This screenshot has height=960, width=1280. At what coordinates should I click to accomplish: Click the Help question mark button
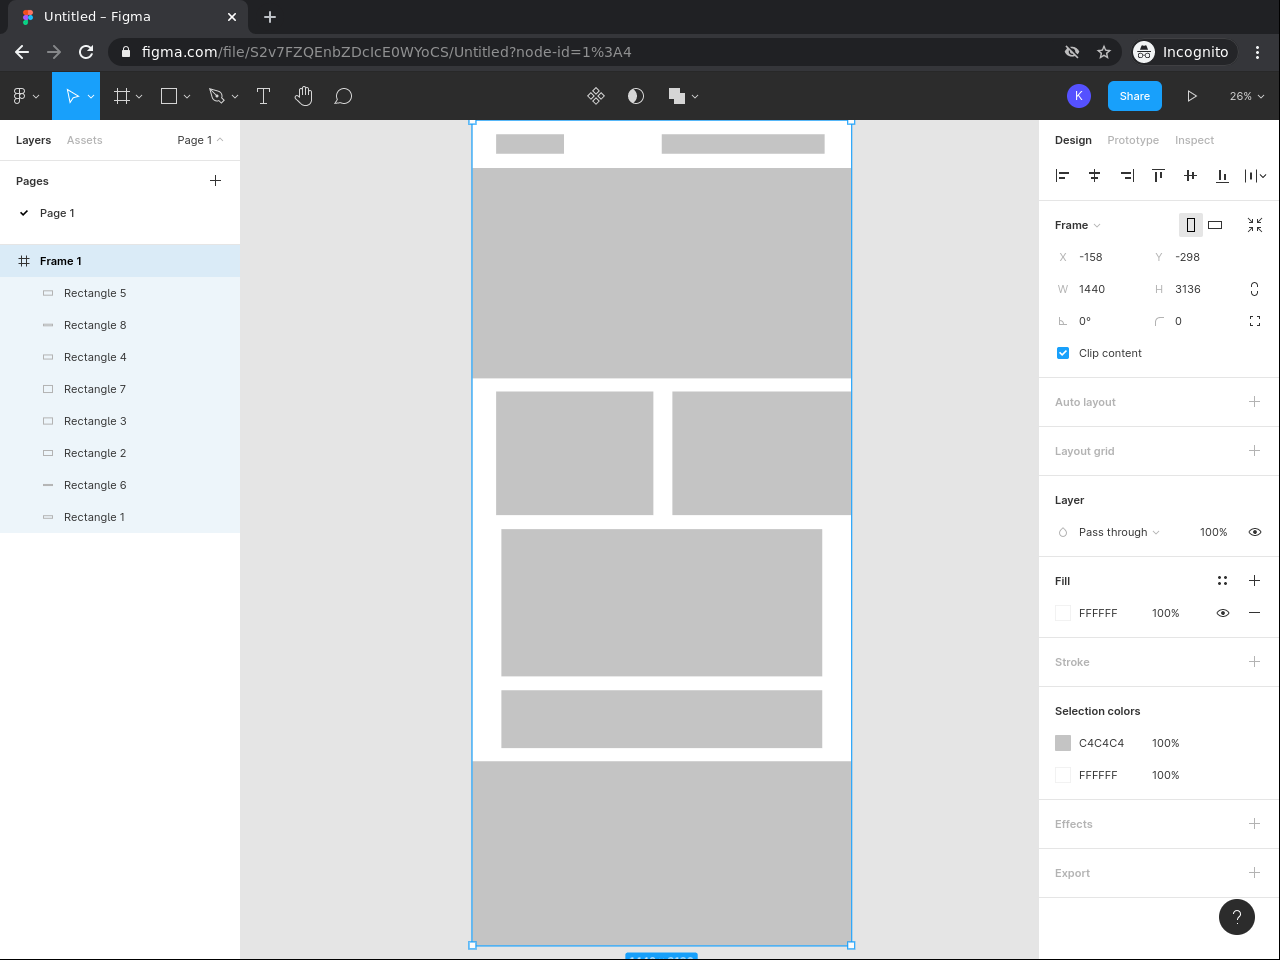click(1236, 917)
